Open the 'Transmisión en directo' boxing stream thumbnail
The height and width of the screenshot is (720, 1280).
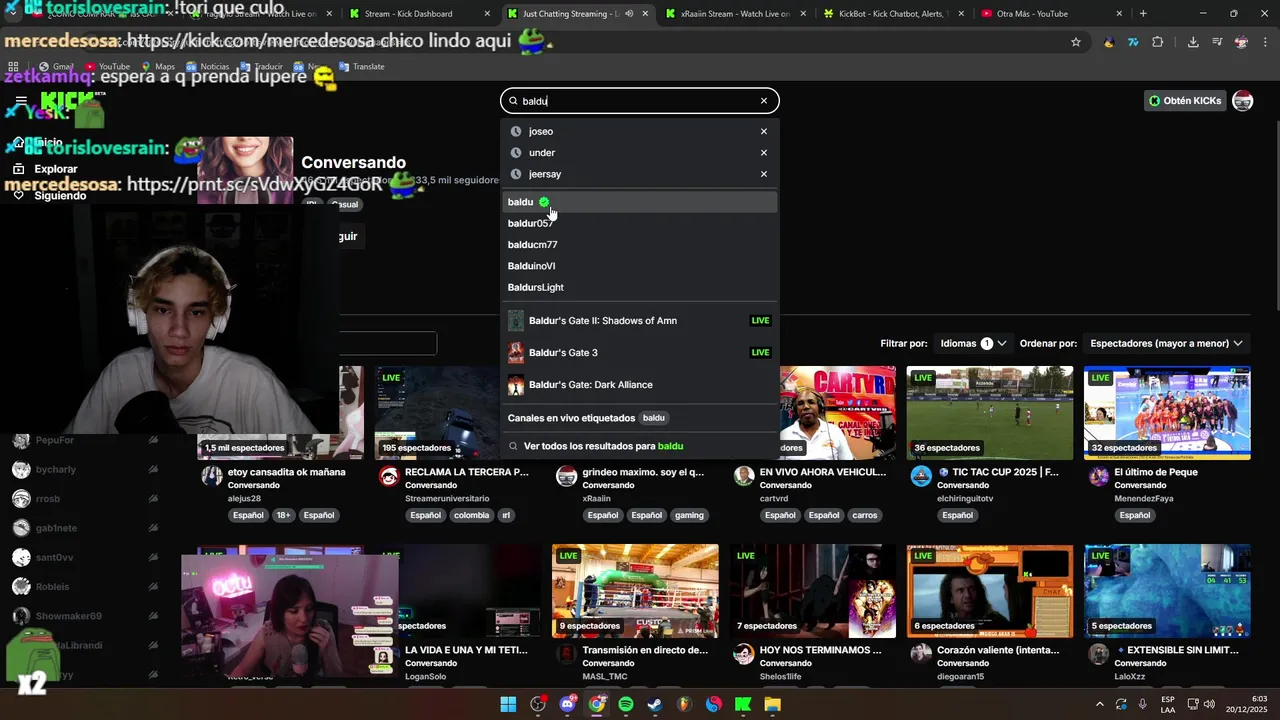635,591
